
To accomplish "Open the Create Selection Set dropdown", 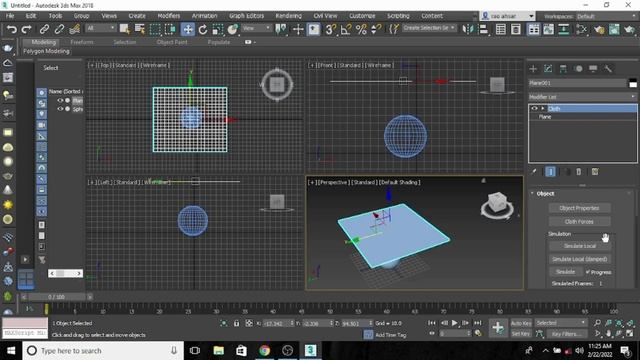I will (429, 28).
